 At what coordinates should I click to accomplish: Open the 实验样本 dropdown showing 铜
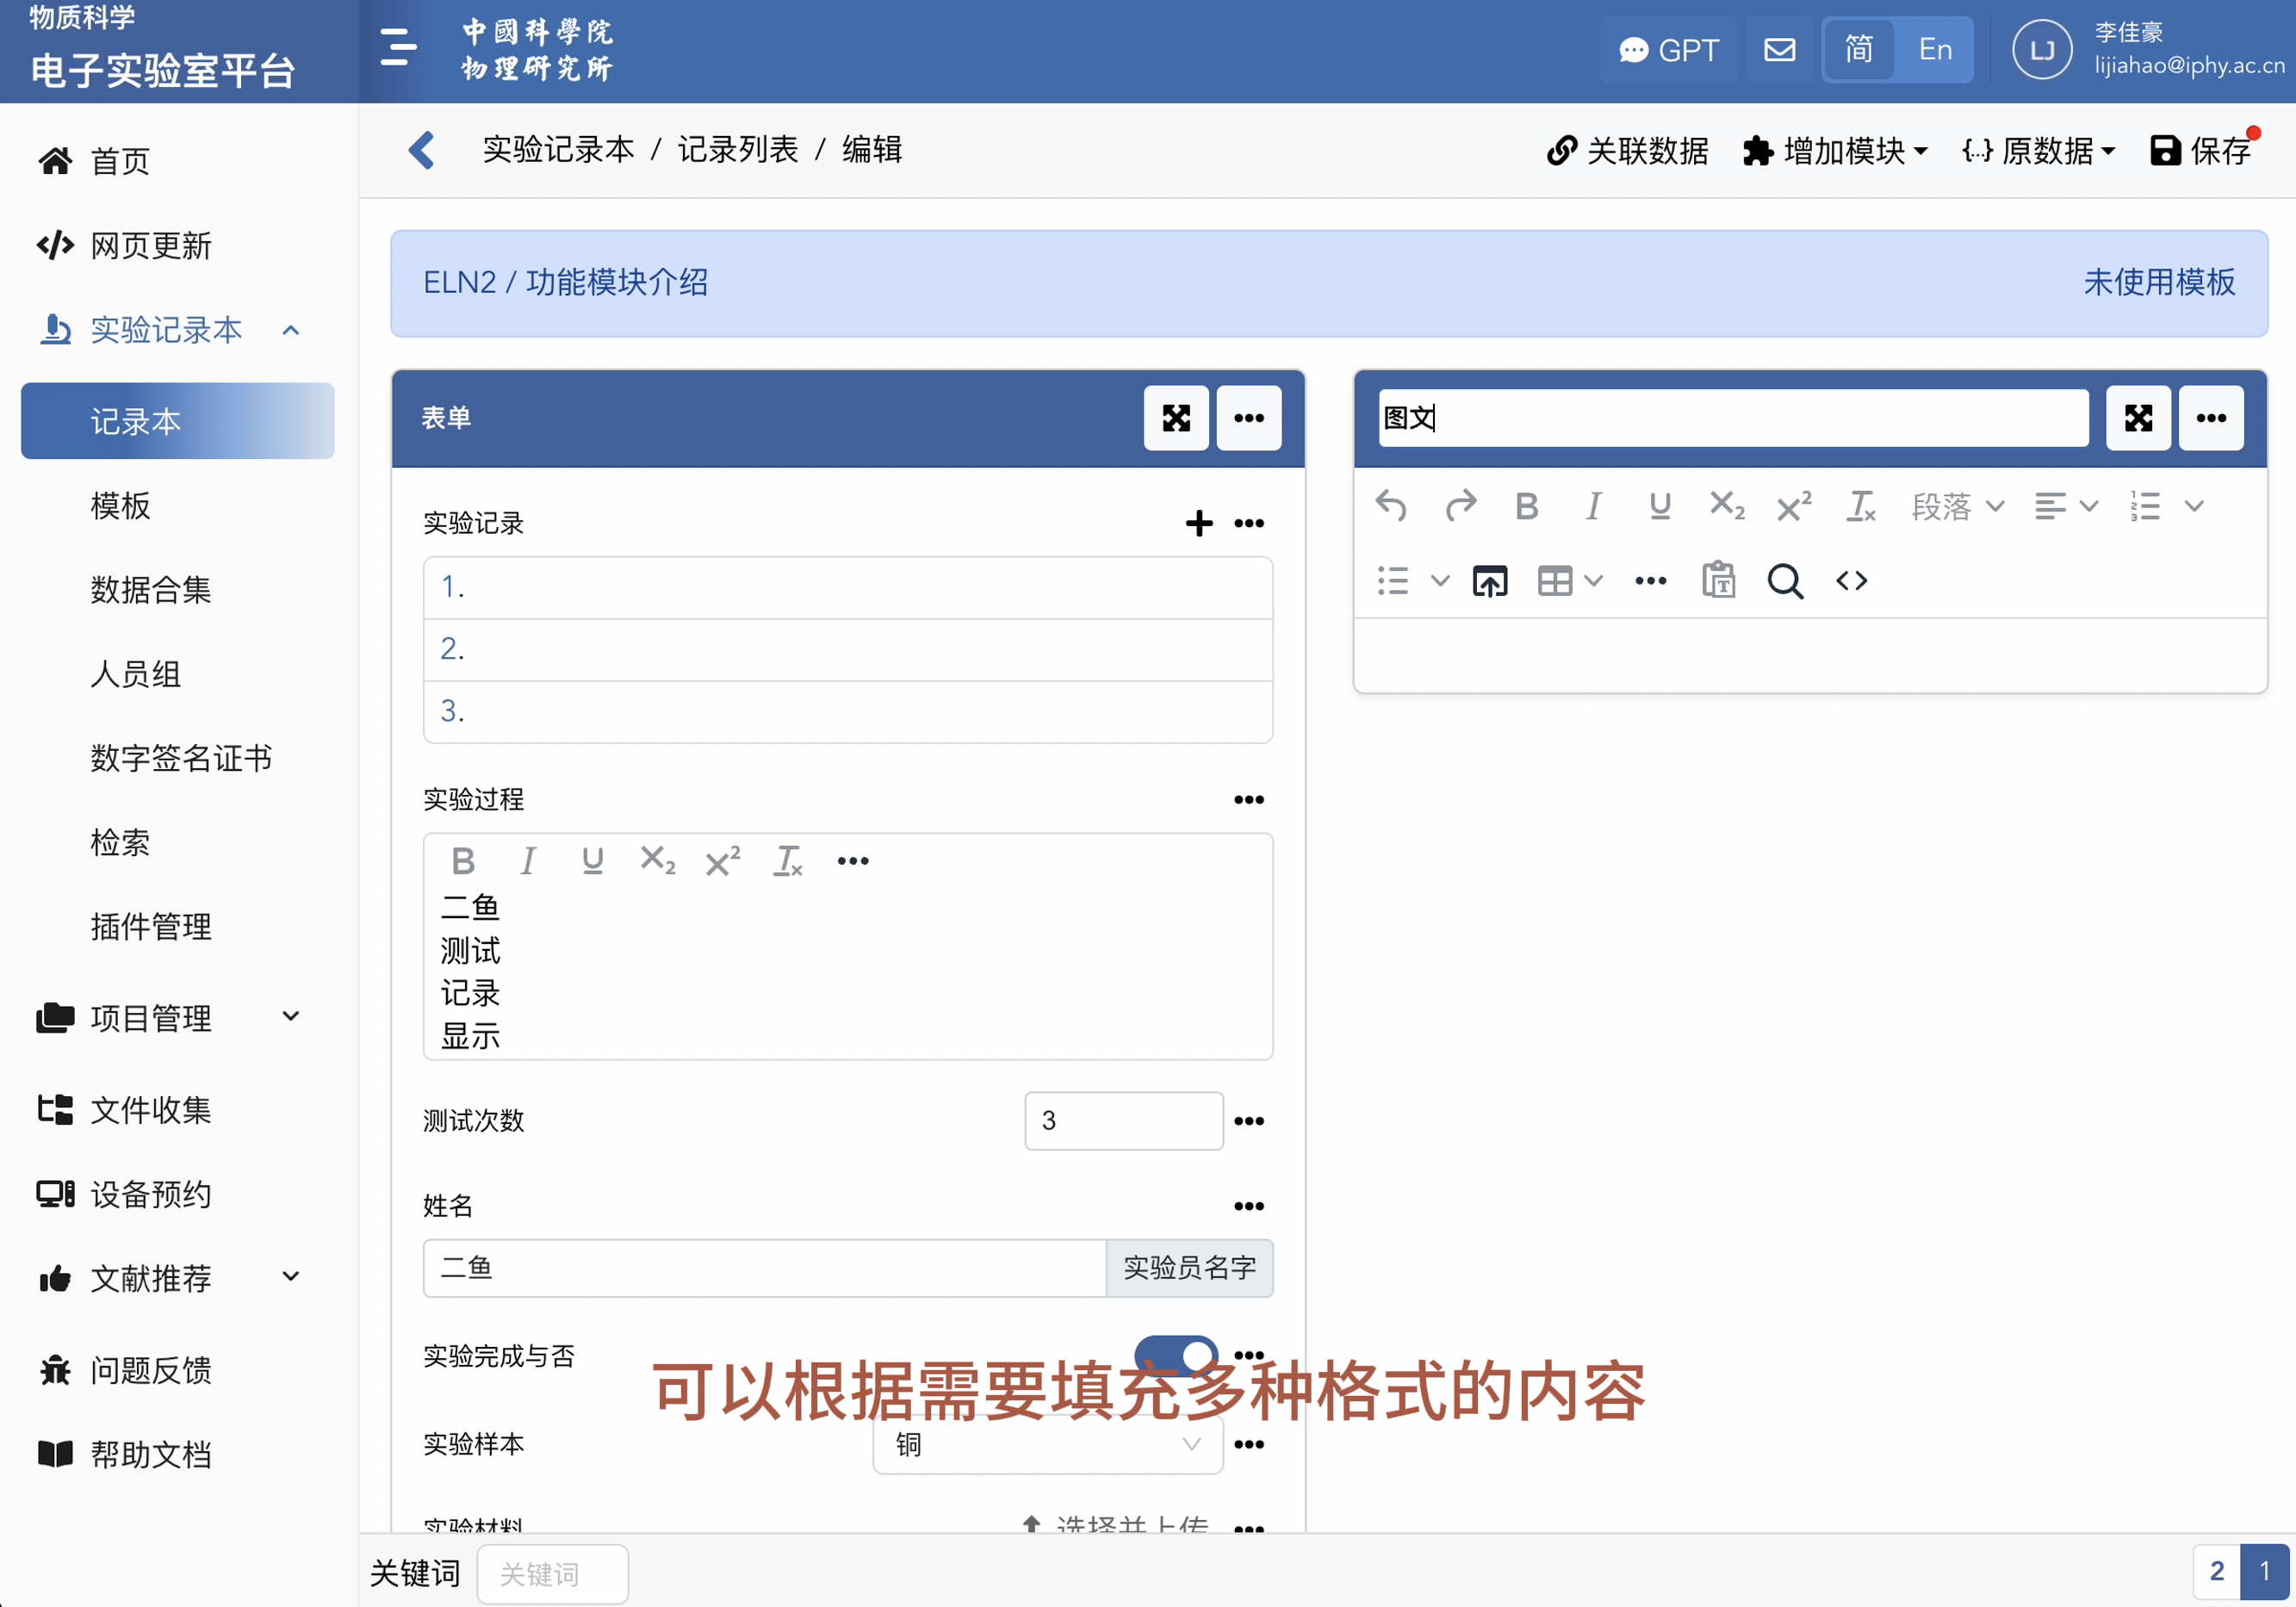point(1047,1444)
